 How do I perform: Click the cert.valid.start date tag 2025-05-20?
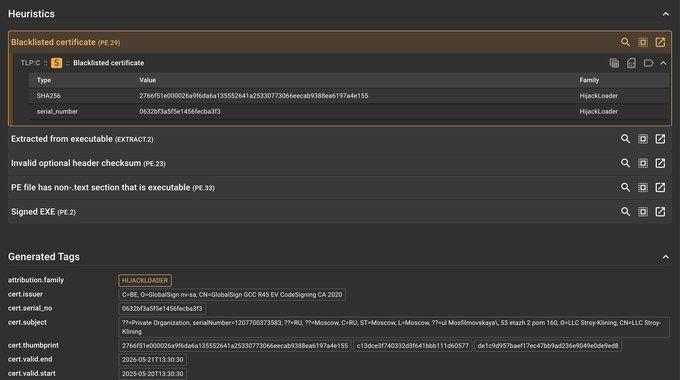[152, 373]
